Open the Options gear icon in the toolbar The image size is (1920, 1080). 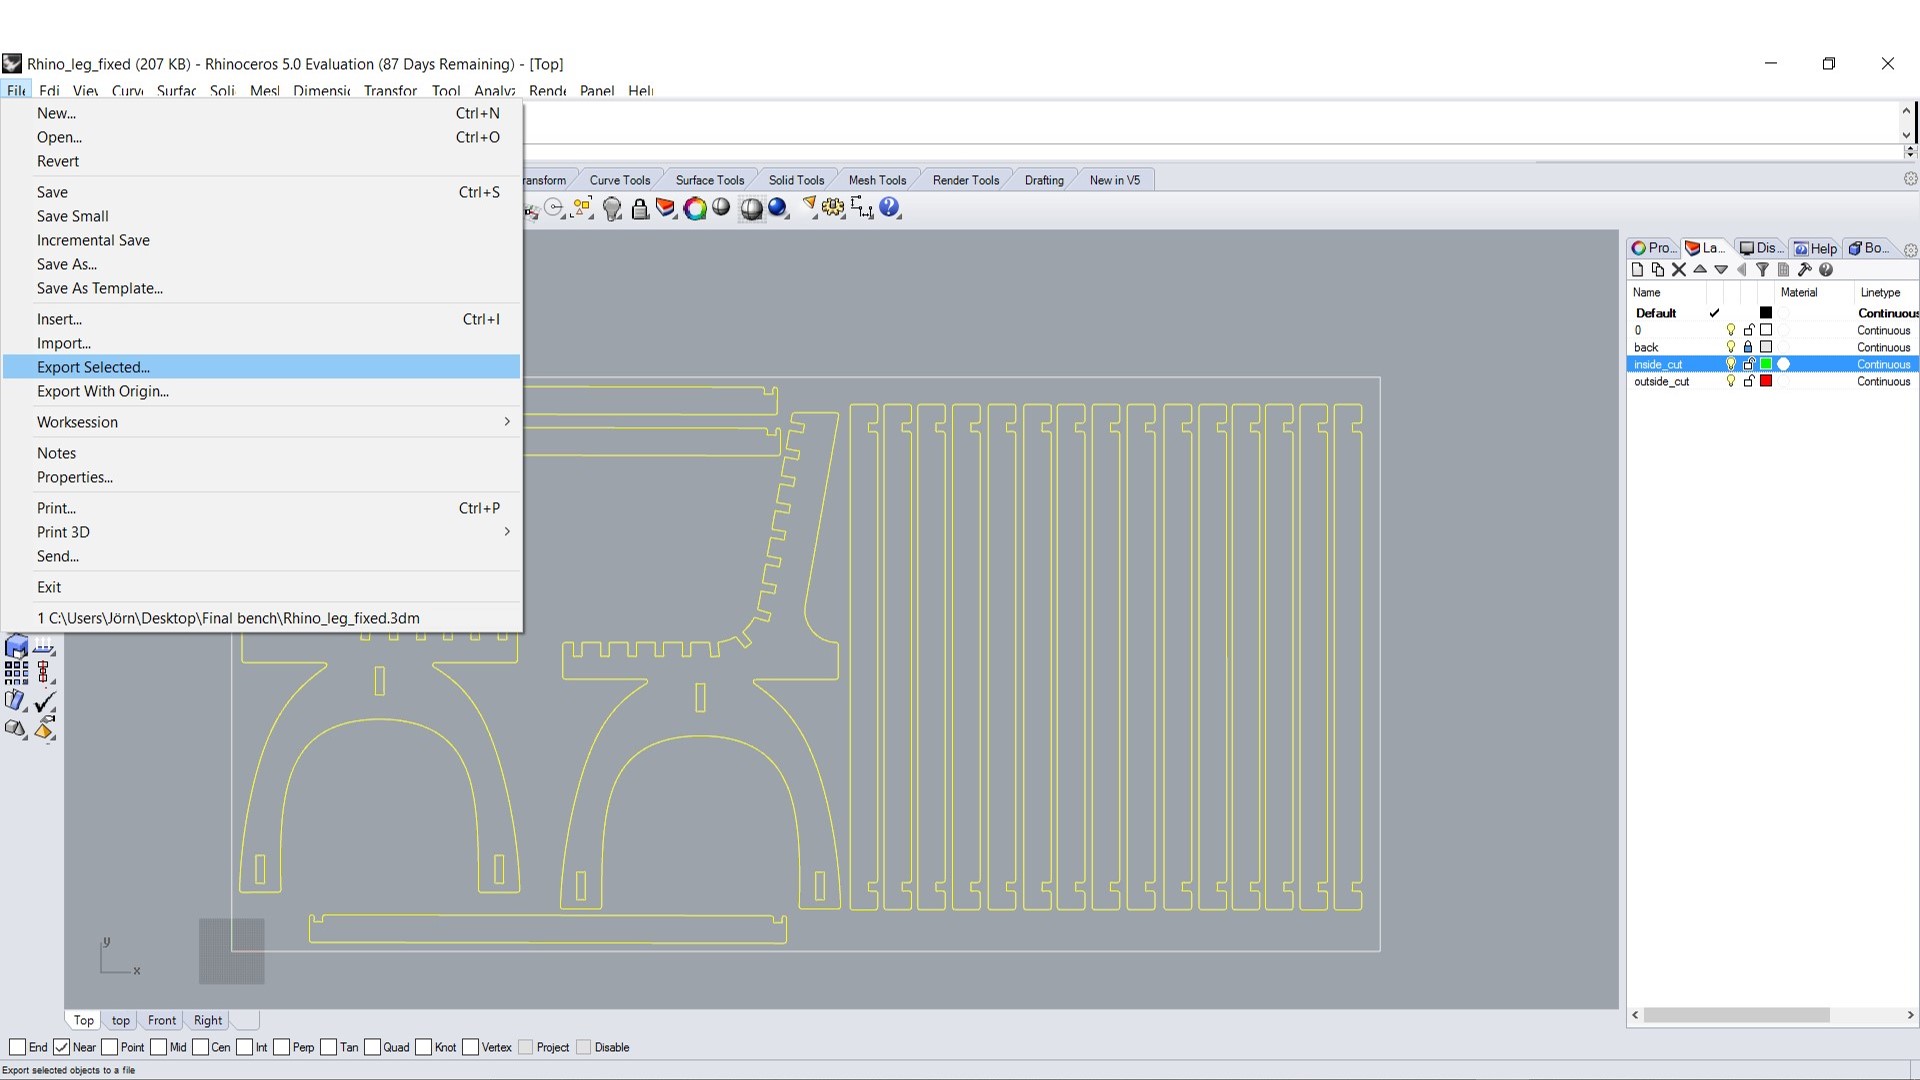[832, 208]
